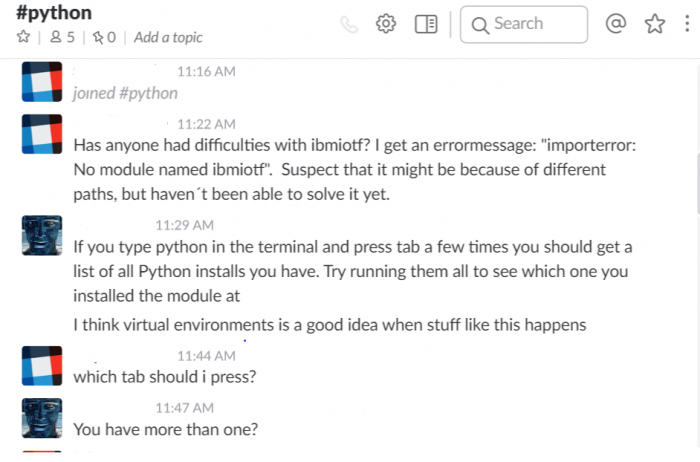The height and width of the screenshot is (462, 700).
Task: Click the 11:47 AM timestamp
Action: pos(184,408)
